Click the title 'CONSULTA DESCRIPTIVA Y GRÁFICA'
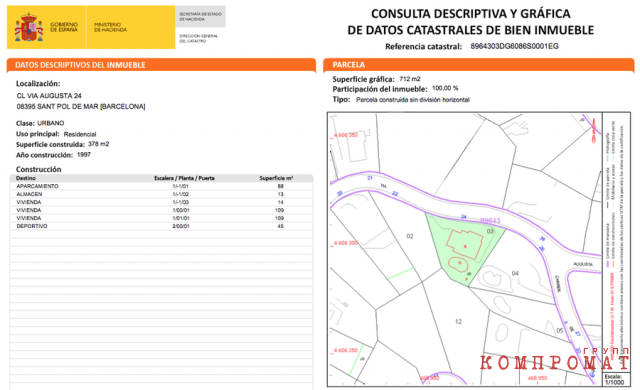 point(471,14)
